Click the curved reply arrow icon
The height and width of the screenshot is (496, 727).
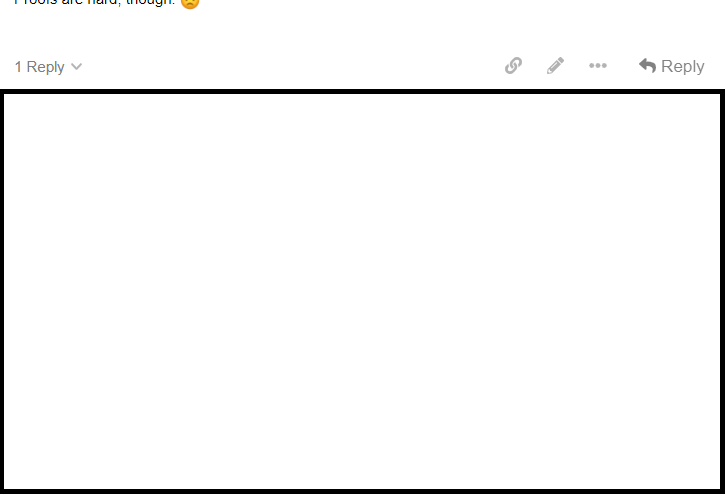[647, 66]
